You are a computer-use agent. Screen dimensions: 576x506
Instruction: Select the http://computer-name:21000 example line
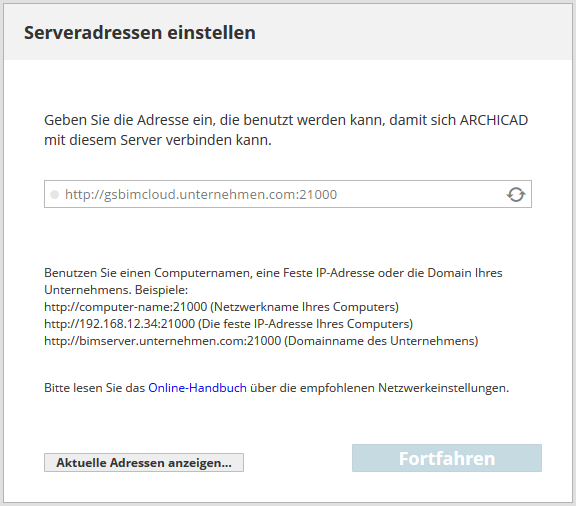126,307
